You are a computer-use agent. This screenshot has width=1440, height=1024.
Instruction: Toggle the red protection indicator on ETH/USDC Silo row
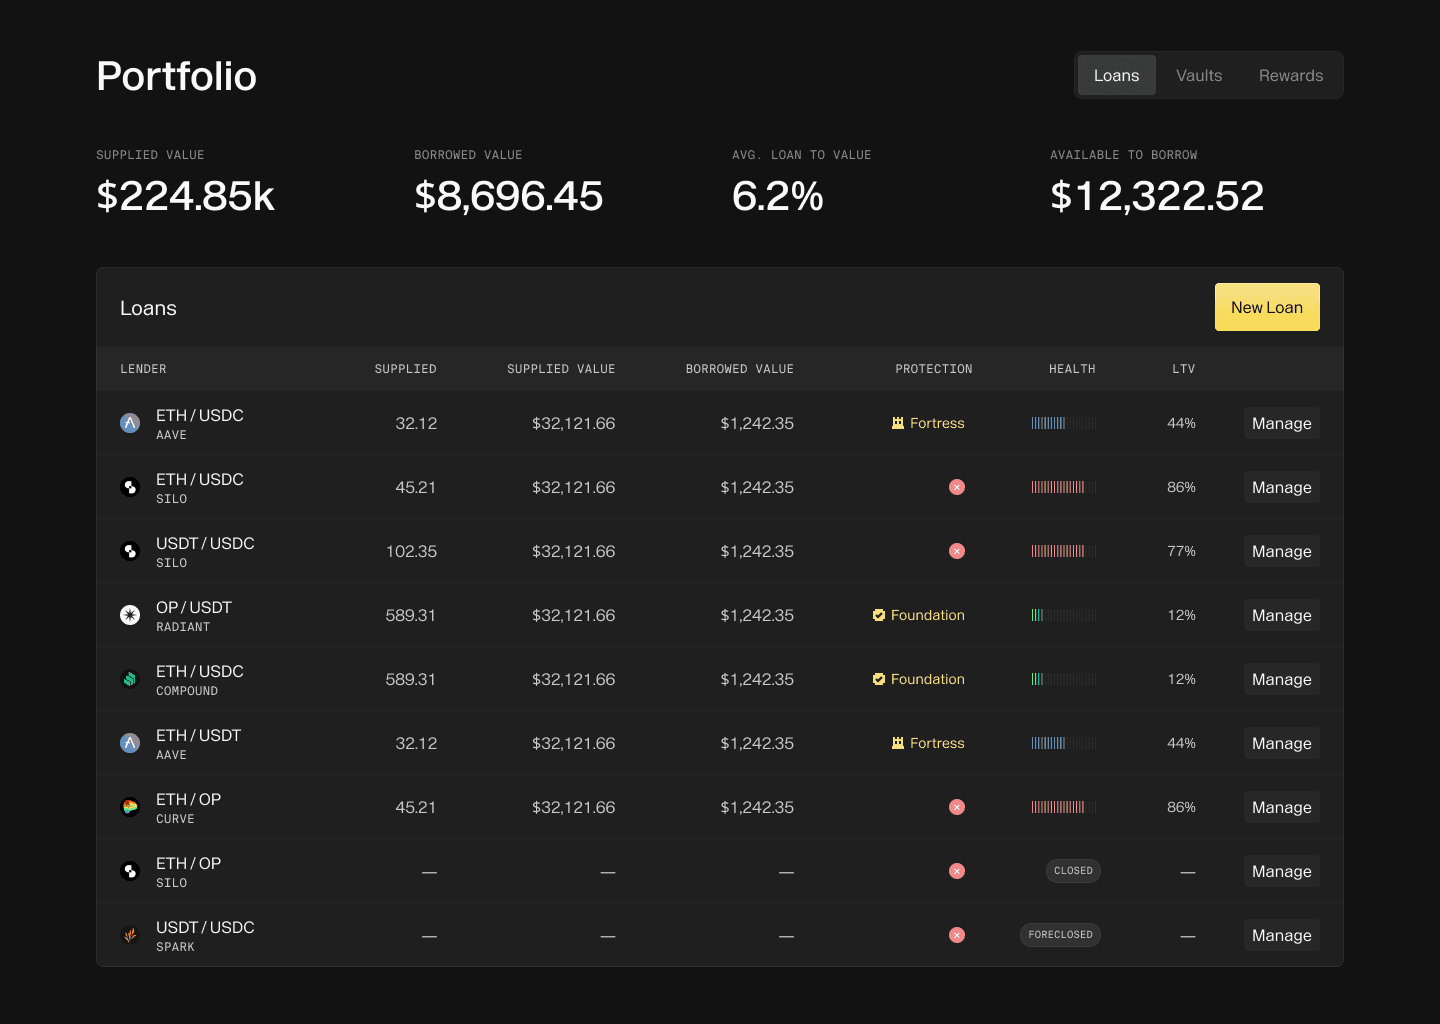point(957,487)
